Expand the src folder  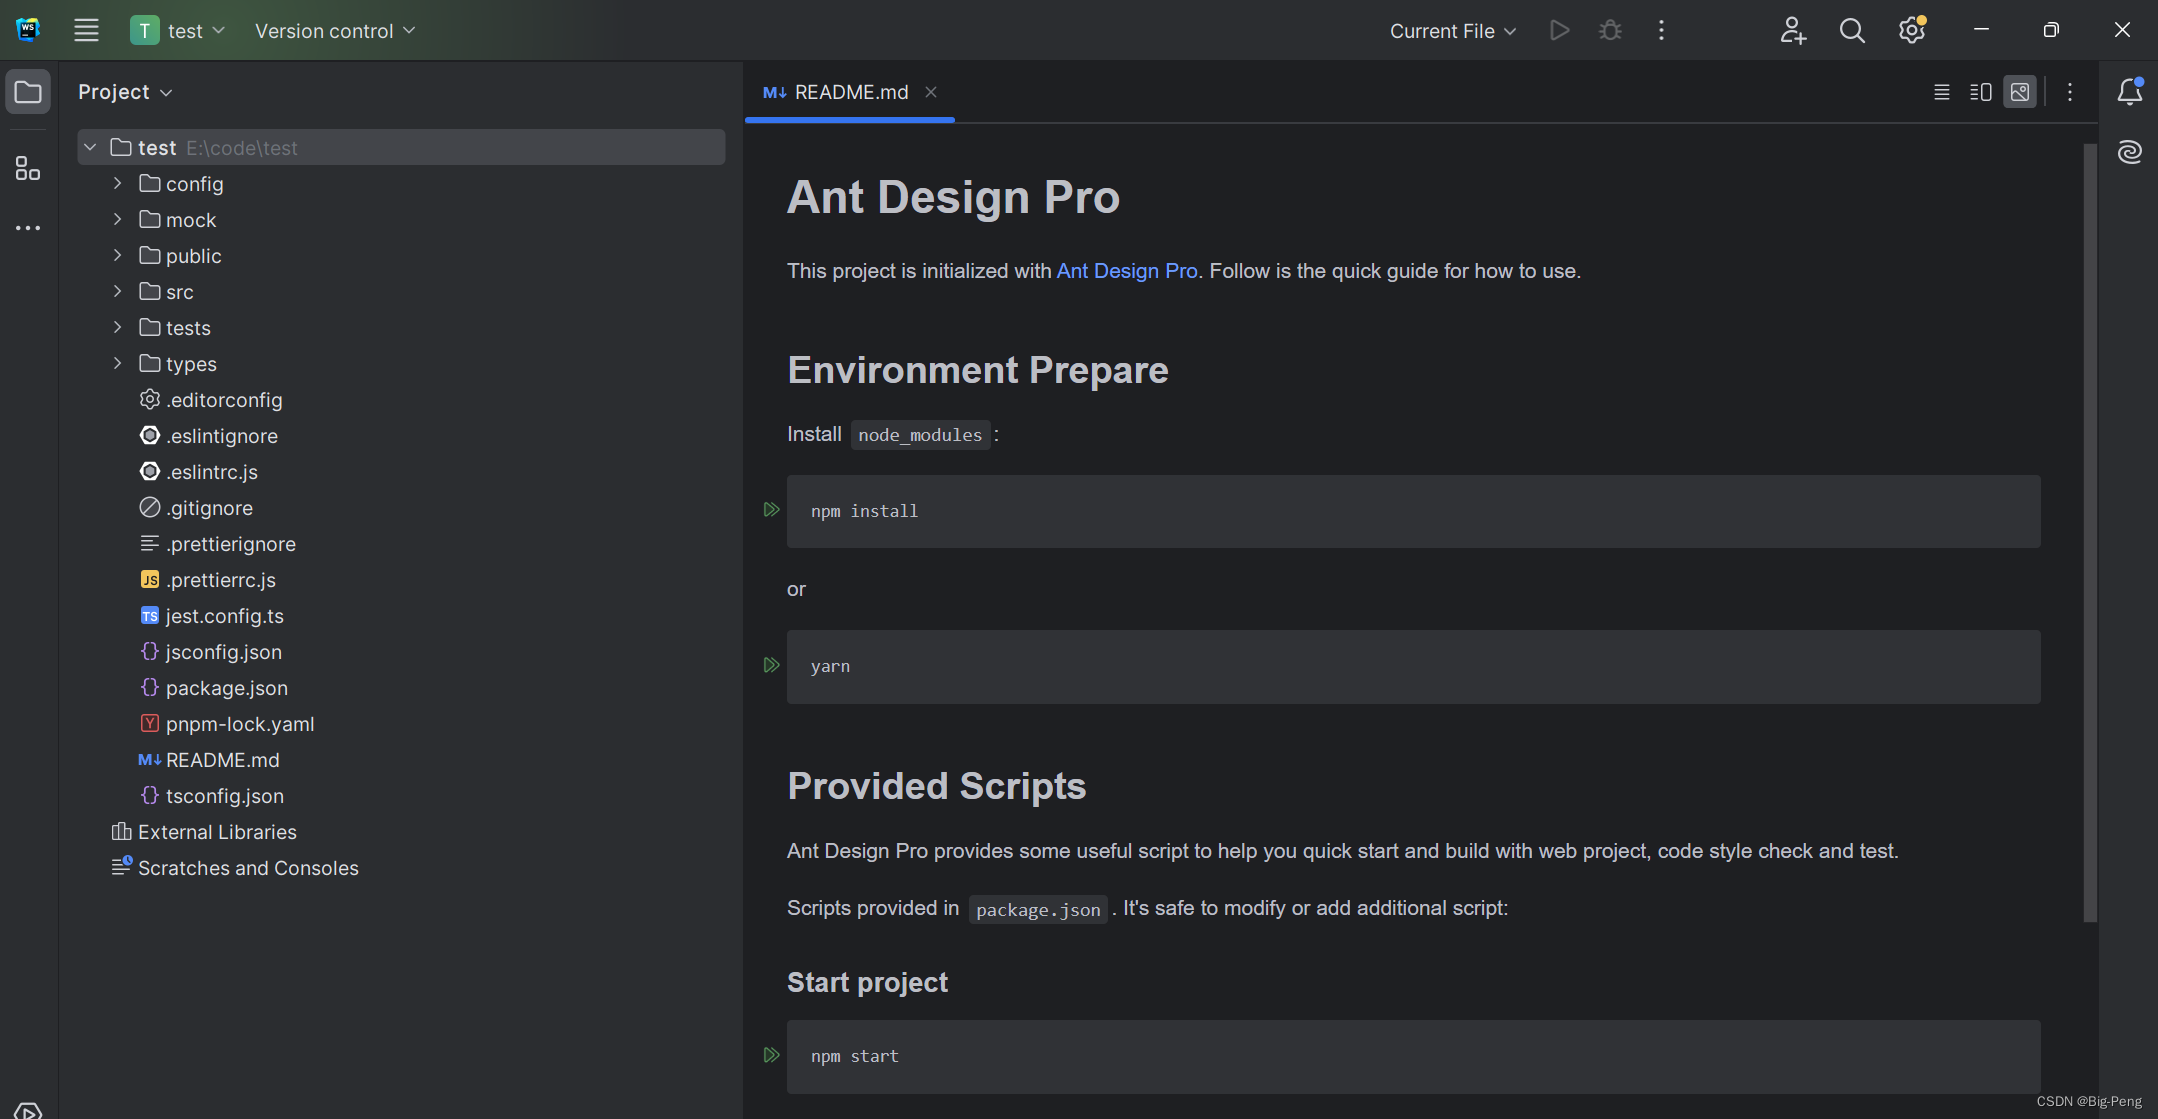[117, 292]
